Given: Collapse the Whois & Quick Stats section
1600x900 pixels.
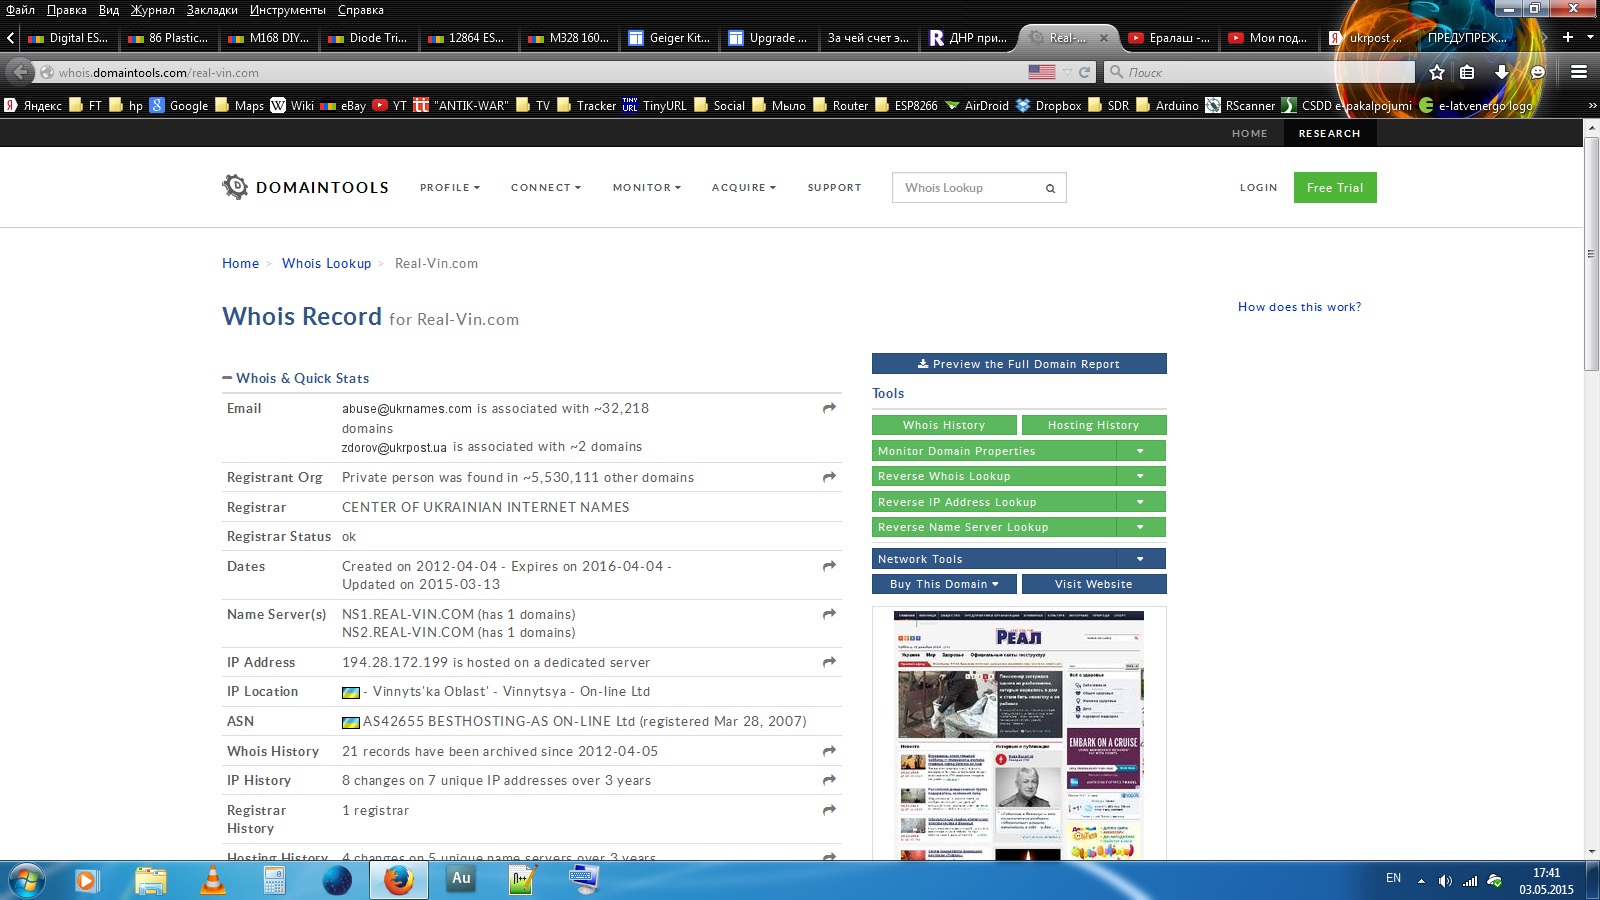Looking at the screenshot, I should [x=227, y=378].
